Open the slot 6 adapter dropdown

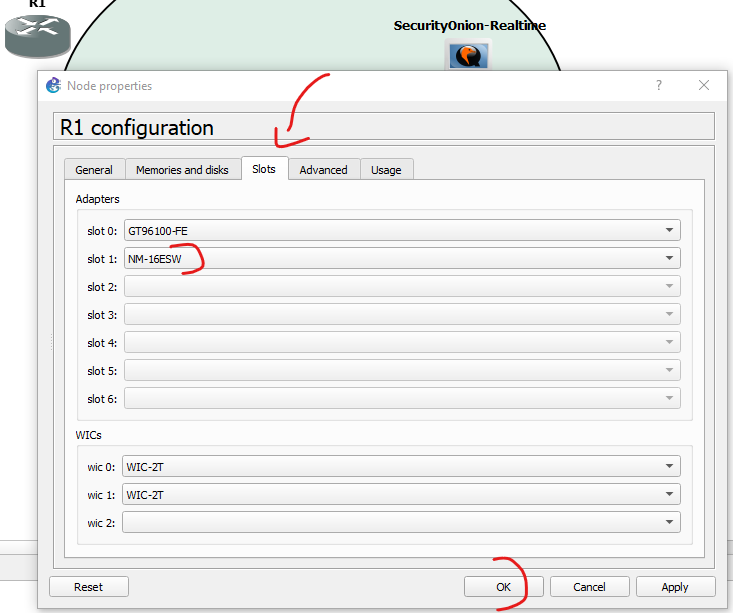[x=402, y=399]
